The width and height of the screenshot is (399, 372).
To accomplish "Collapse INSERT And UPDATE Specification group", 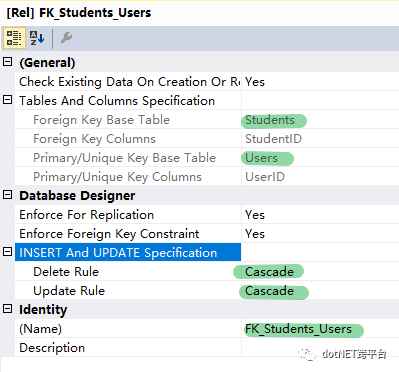I will [x=8, y=252].
